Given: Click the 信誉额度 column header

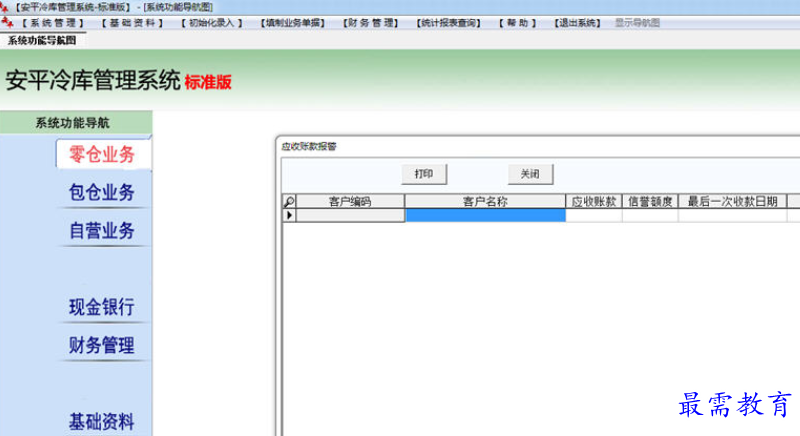Looking at the screenshot, I should (x=650, y=201).
